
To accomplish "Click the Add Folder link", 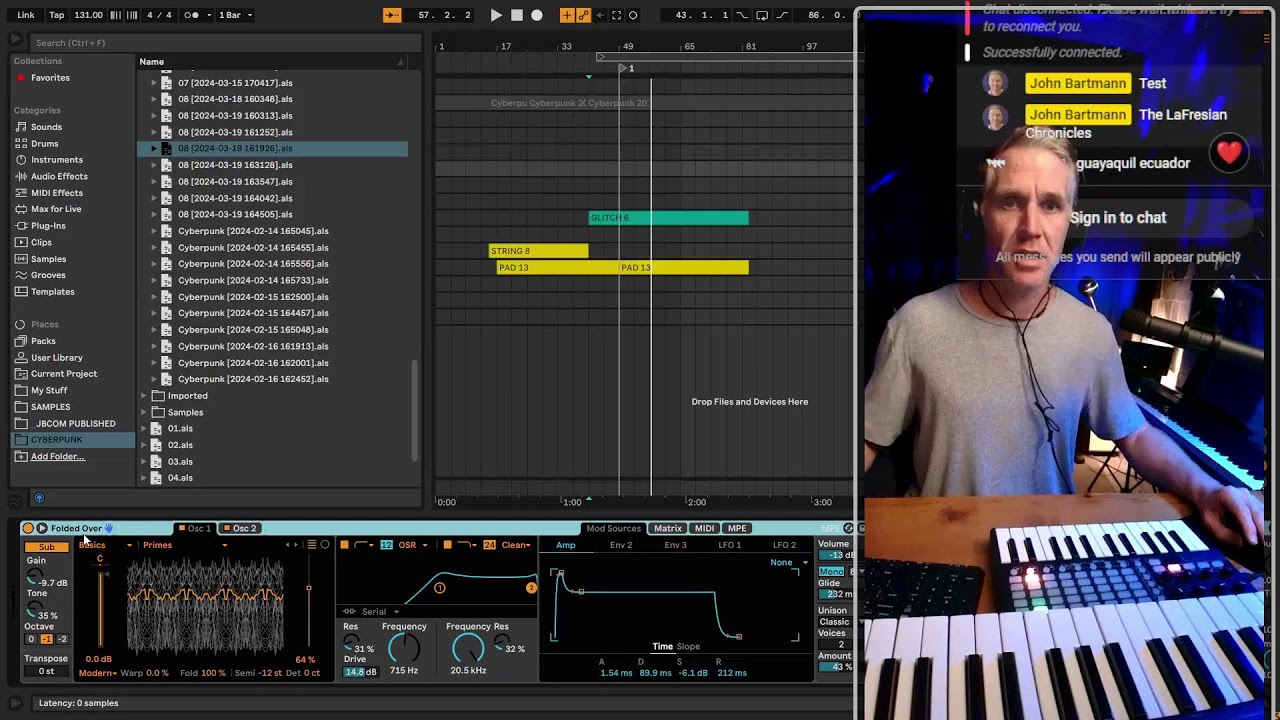I will click(x=58, y=457).
